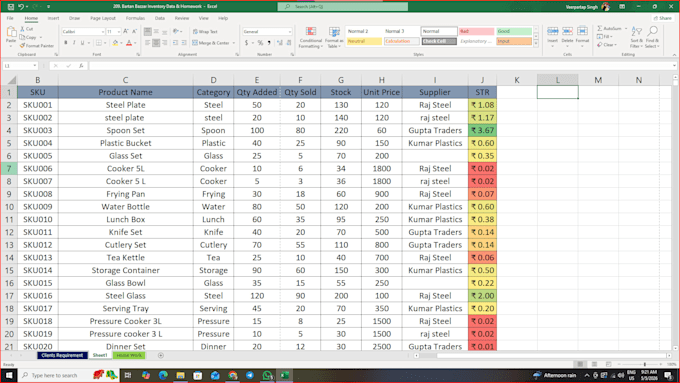Click the Insert cells icon
680x383 pixels.
click(552, 31)
